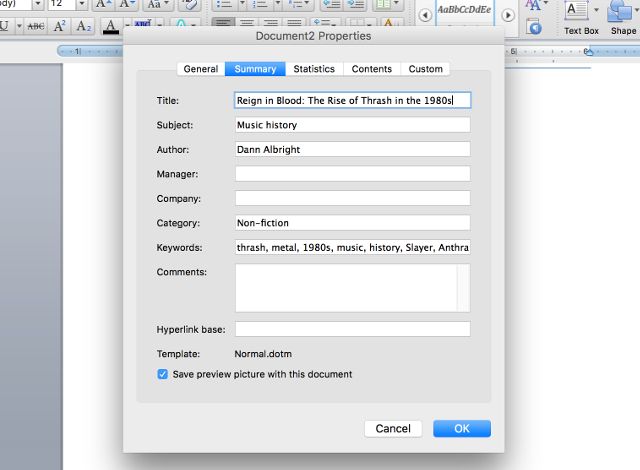Open the Statistics tab

click(314, 69)
